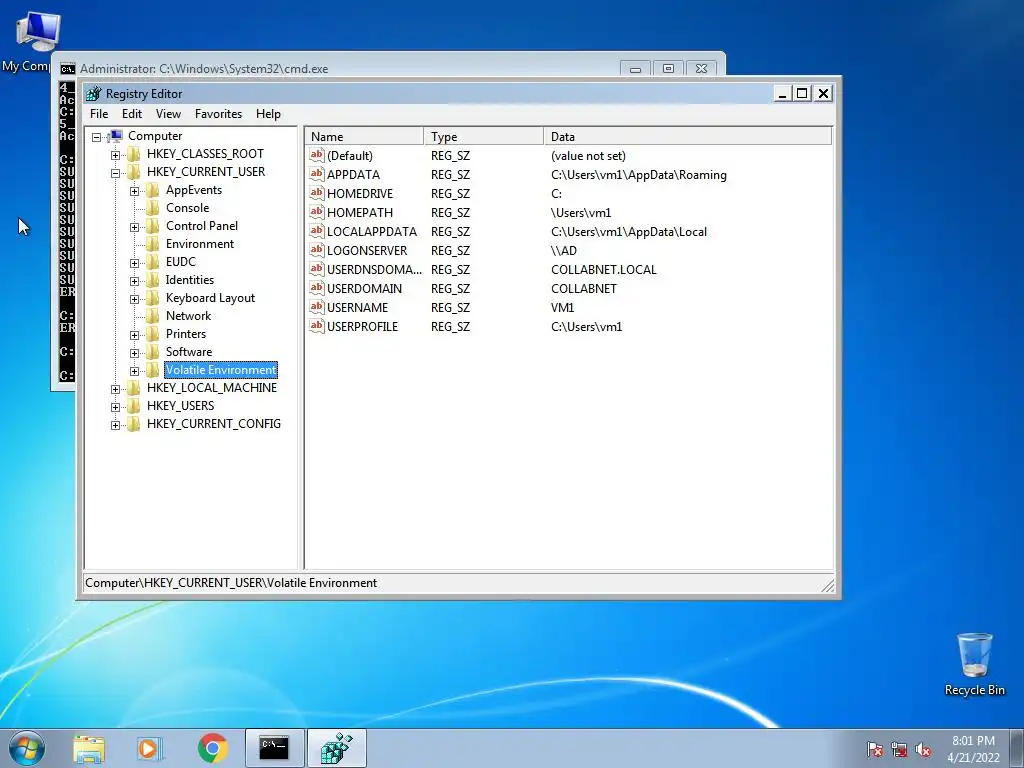
Task: Open the Windows Start menu
Action: point(27,748)
